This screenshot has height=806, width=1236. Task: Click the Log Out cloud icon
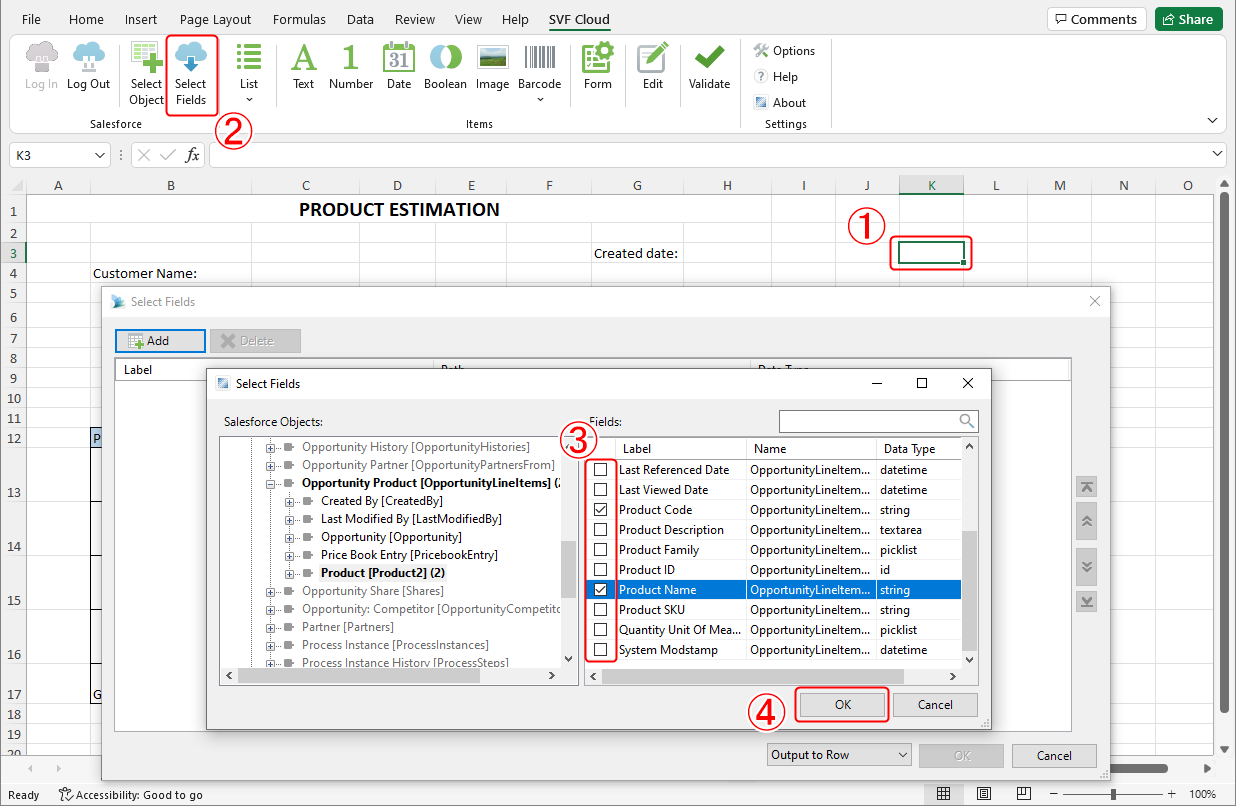pos(88,66)
